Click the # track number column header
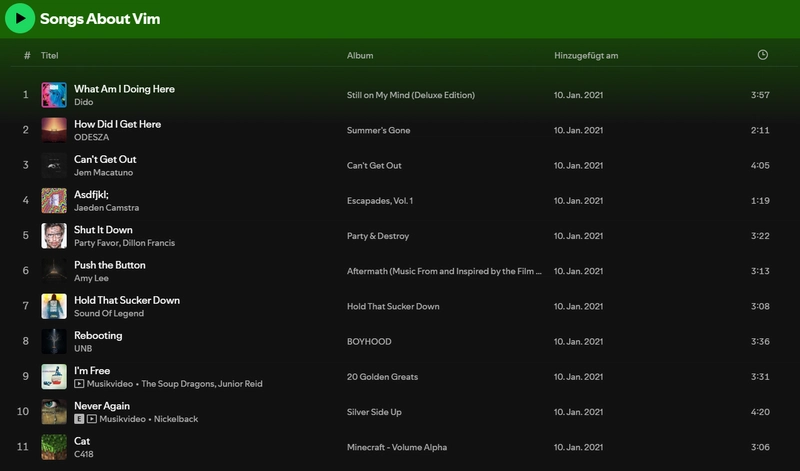This screenshot has height=471, width=800. [x=27, y=56]
